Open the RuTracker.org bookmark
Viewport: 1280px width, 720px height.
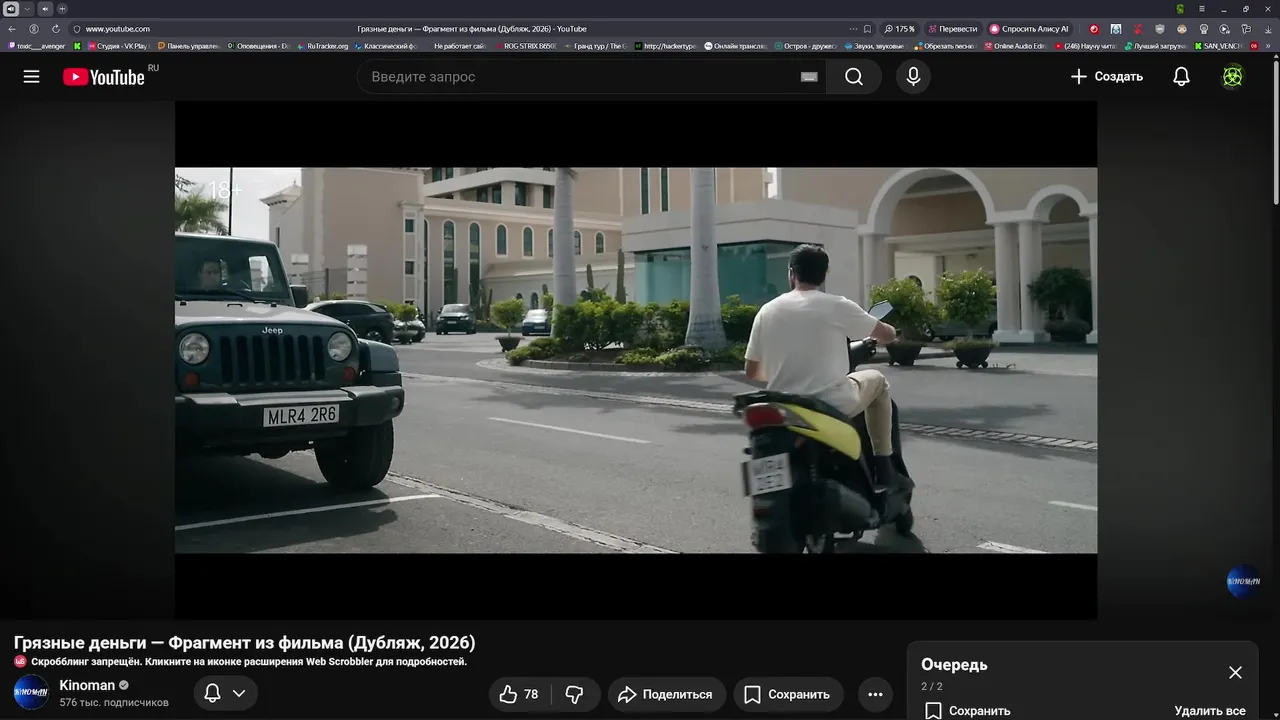(324, 46)
